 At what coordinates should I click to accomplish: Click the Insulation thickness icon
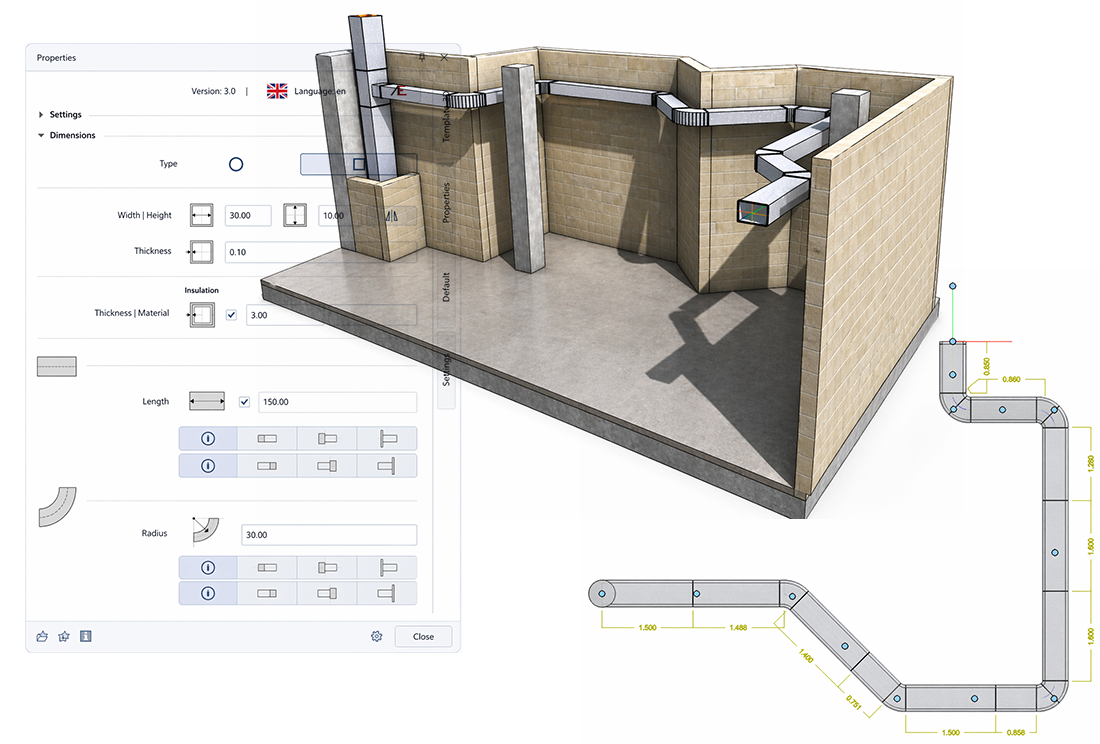(201, 315)
